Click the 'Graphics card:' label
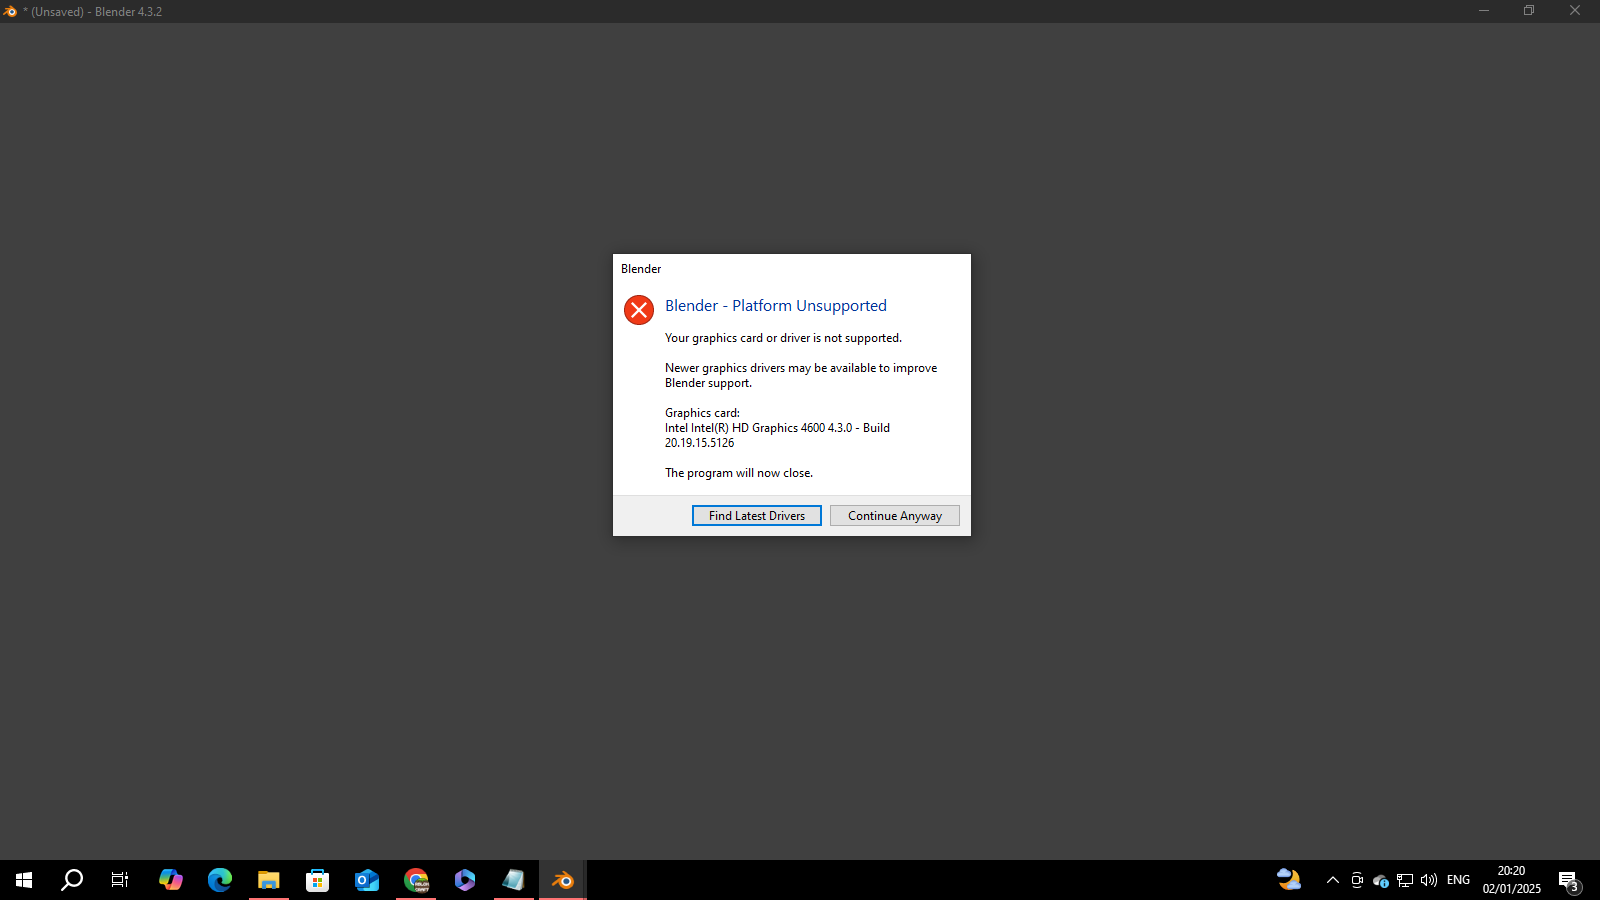 coord(702,413)
